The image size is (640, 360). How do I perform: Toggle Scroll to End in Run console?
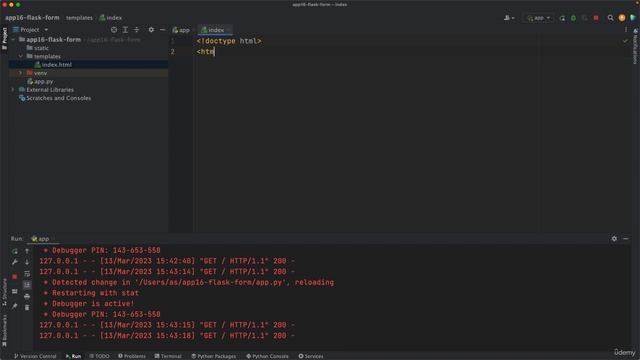27,284
